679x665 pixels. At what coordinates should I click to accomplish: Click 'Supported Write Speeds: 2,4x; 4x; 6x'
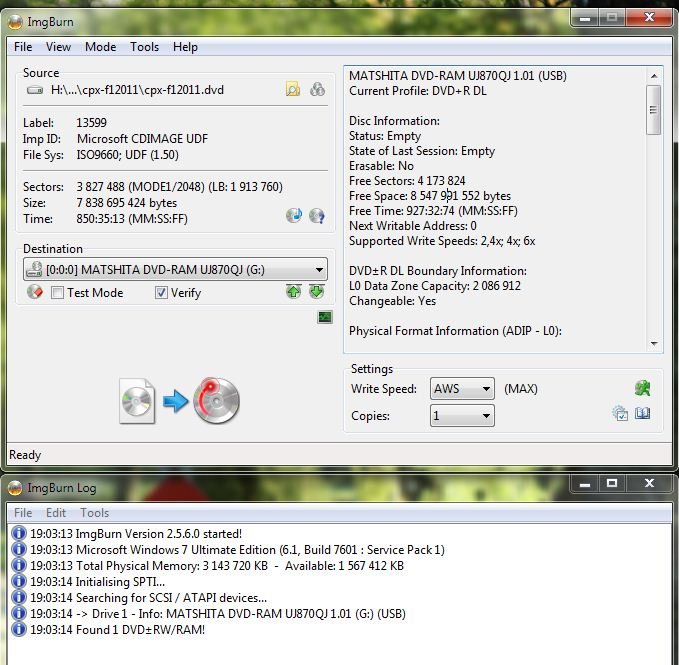(442, 241)
